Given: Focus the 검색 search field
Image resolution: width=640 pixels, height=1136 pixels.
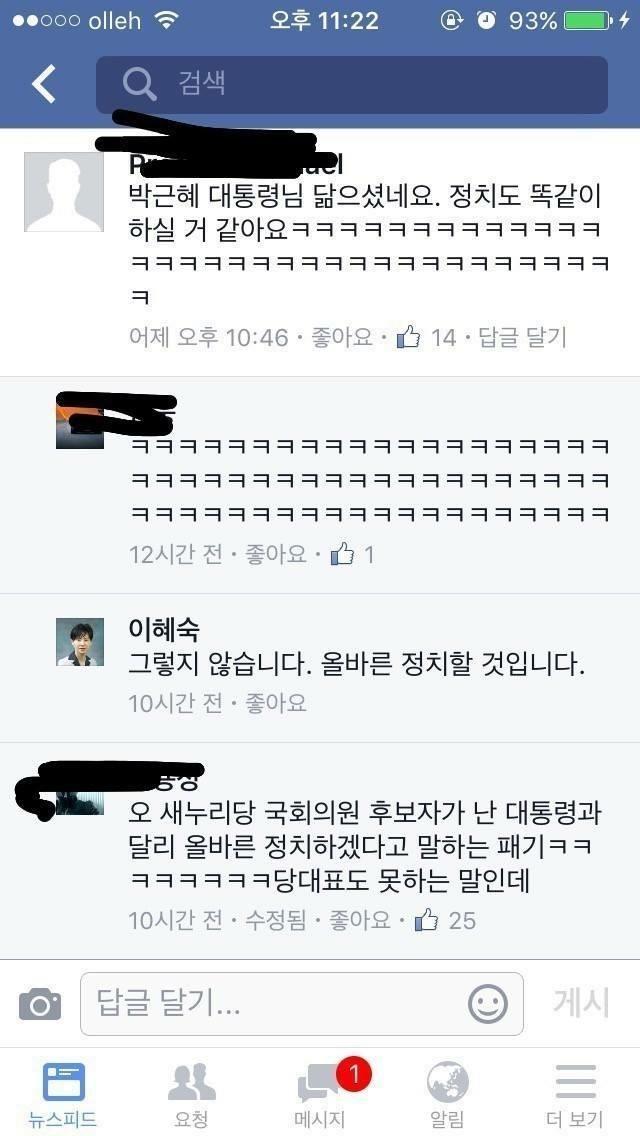Looking at the screenshot, I should point(352,85).
